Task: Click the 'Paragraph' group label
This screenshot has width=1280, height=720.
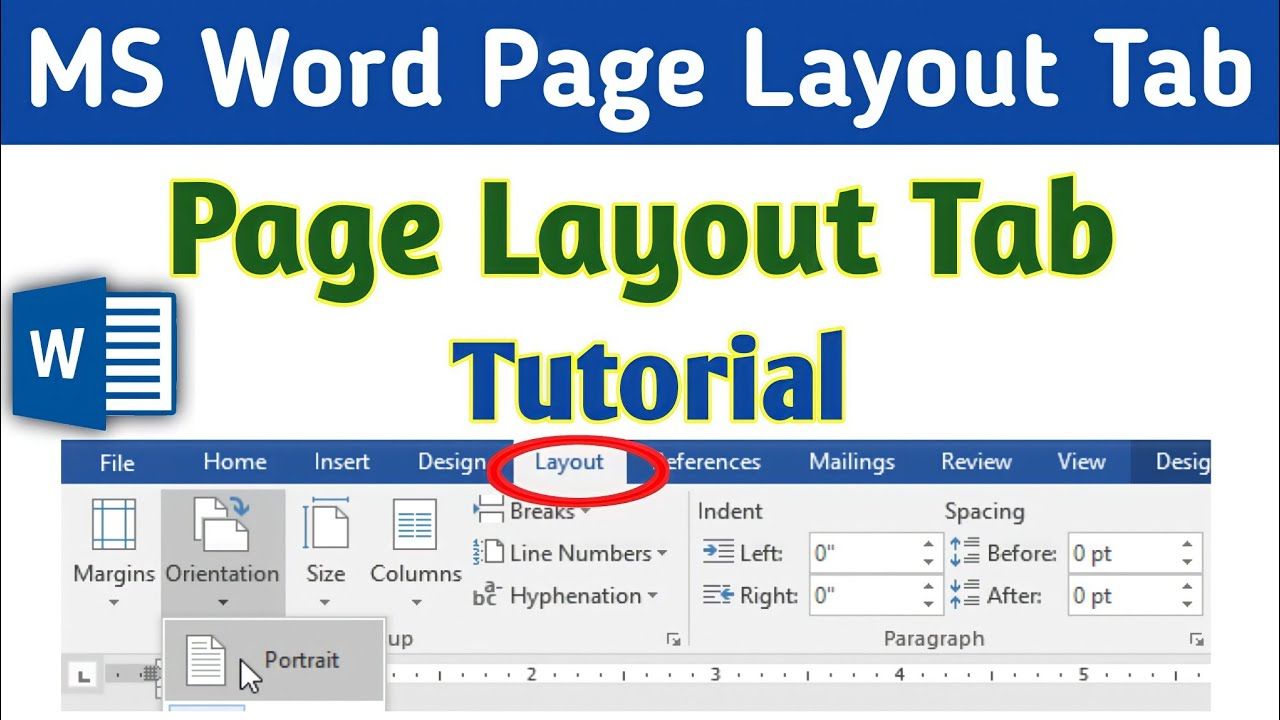Action: click(x=934, y=638)
